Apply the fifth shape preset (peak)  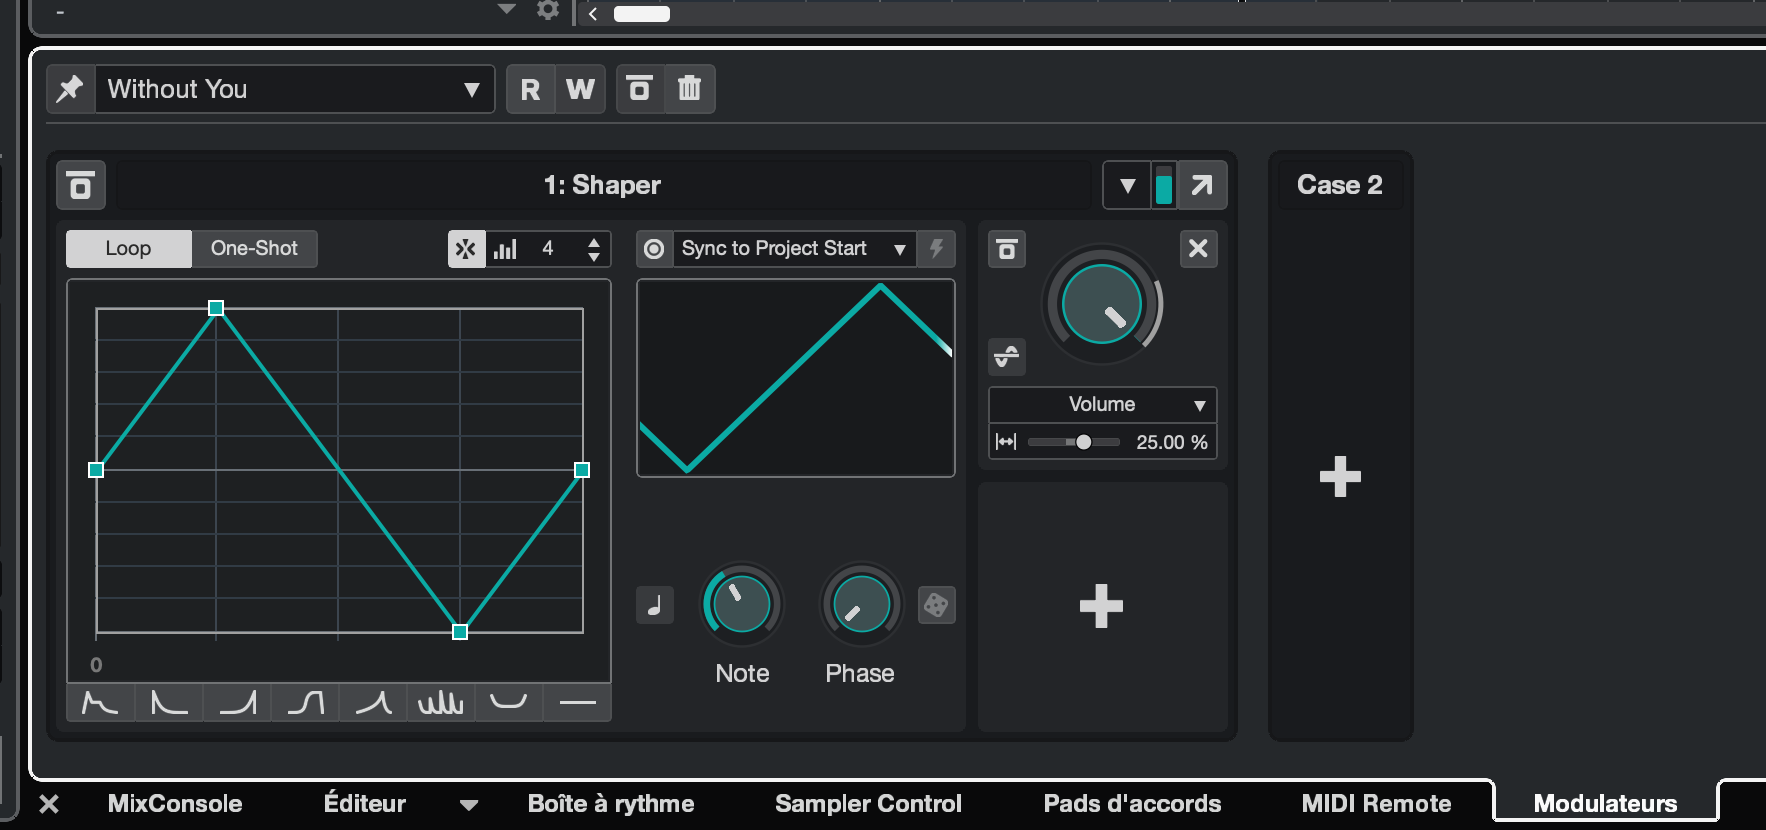pos(373,703)
